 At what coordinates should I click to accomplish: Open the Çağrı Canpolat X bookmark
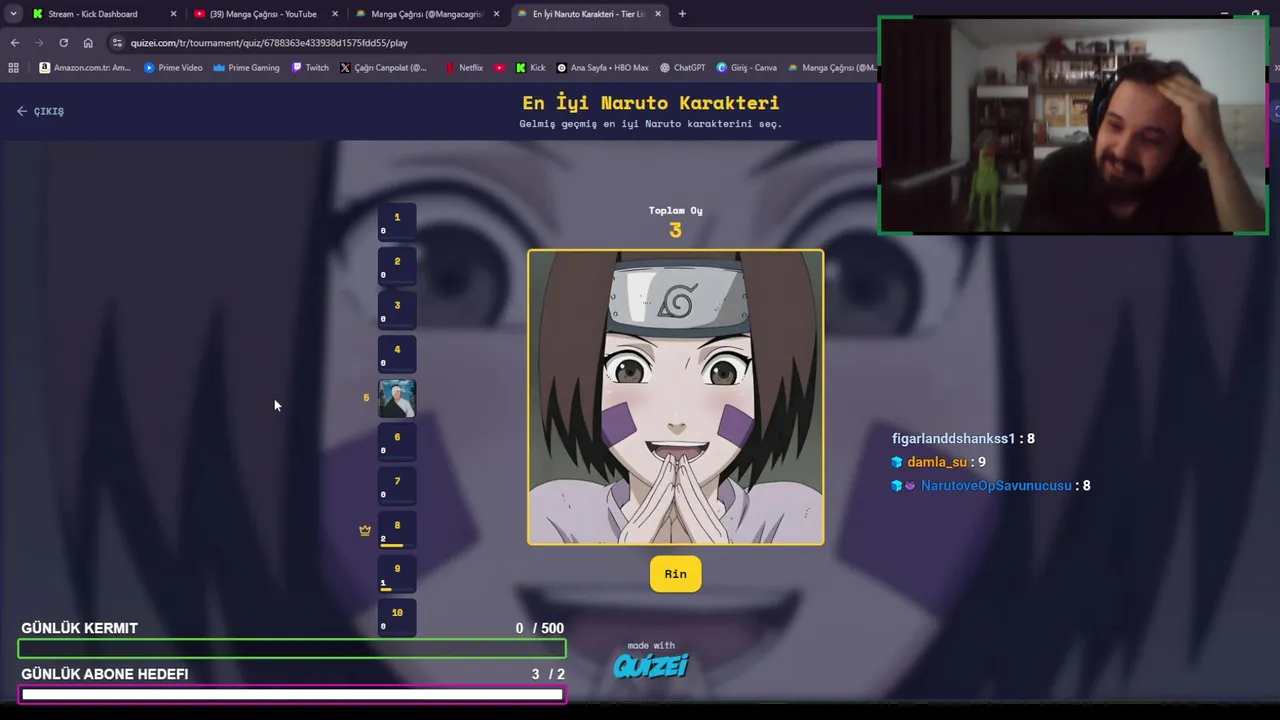pos(383,68)
